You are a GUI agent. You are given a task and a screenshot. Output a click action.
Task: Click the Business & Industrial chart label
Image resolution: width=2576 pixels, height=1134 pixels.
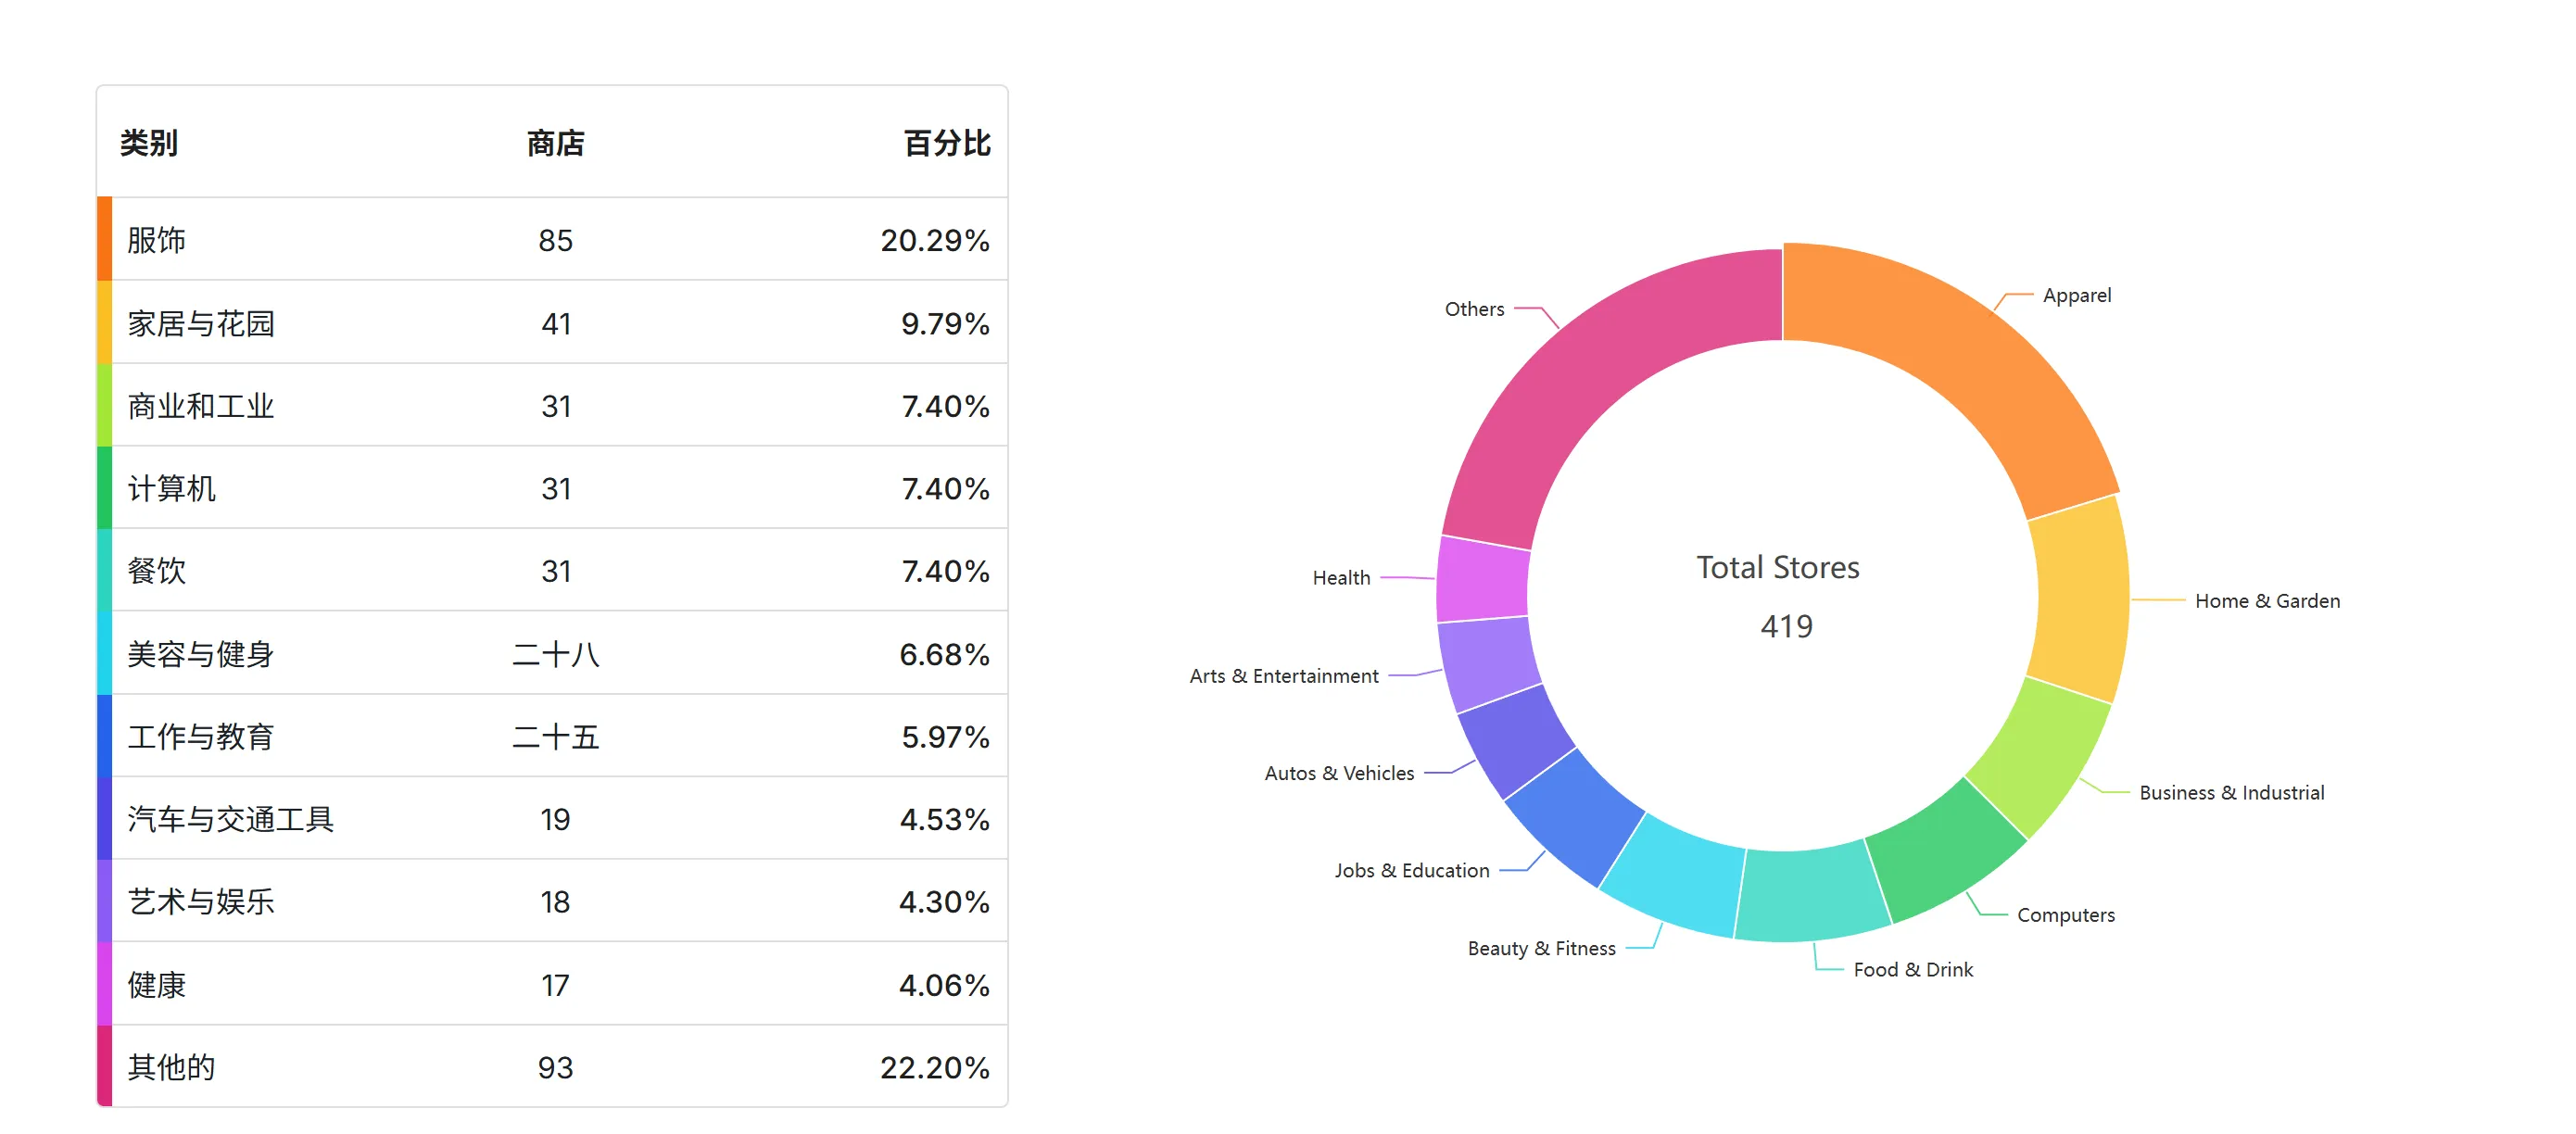2231,793
